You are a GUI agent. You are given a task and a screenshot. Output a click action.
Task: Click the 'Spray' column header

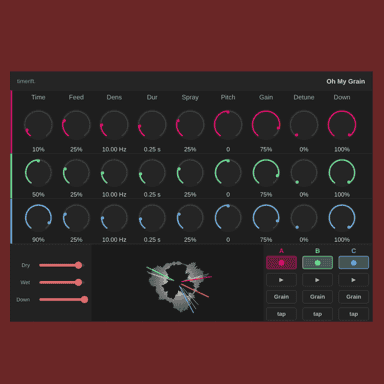(190, 97)
